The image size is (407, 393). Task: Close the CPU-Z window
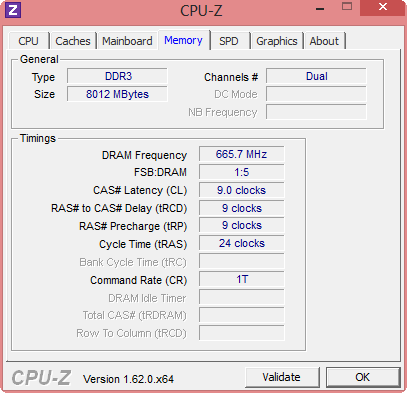[x=383, y=7]
